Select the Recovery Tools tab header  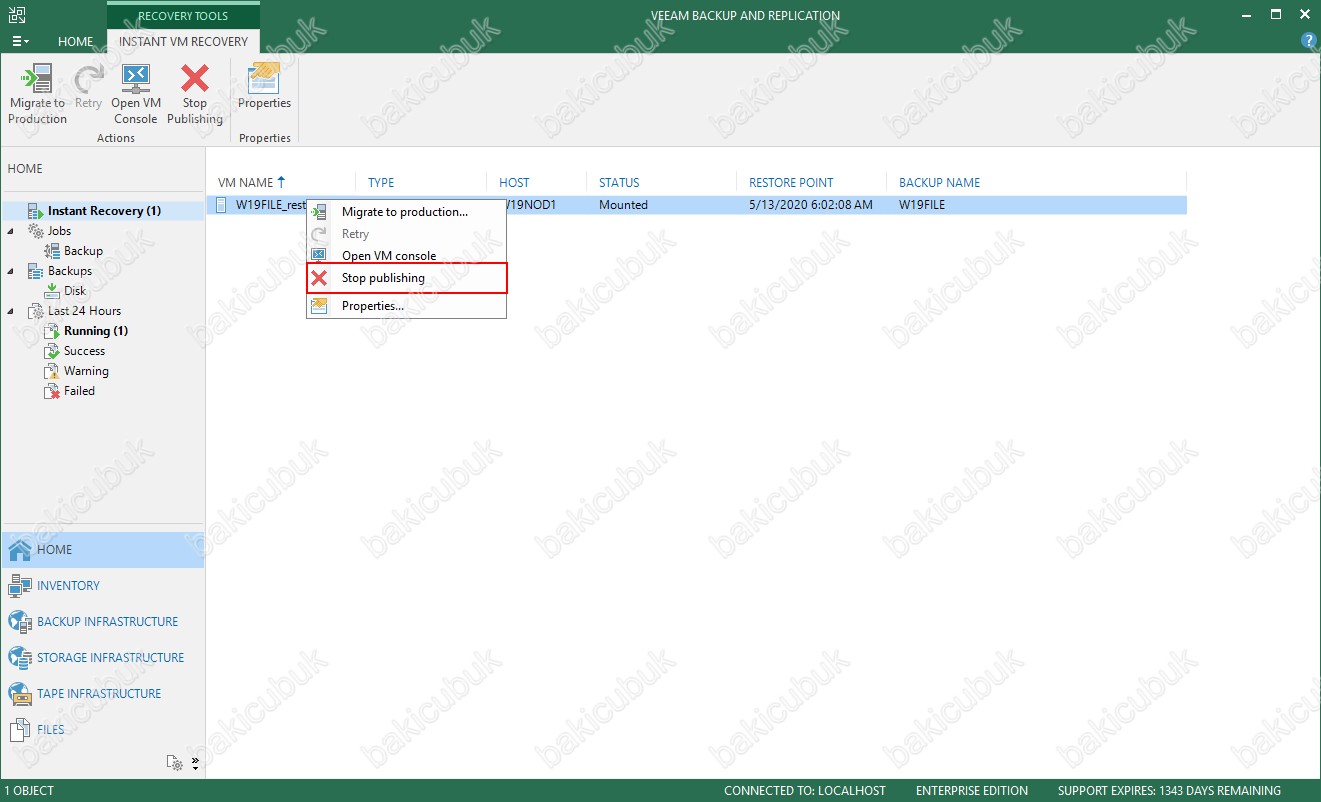[183, 16]
